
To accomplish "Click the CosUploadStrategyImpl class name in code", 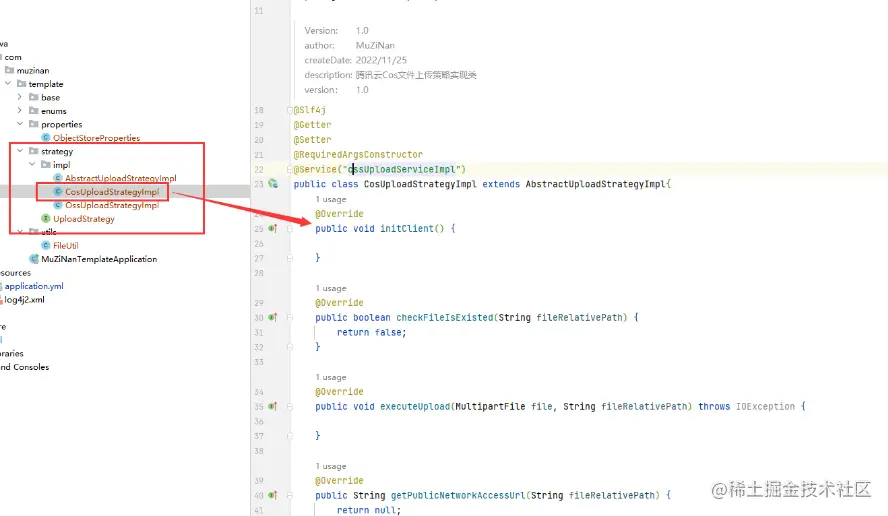I will pyautogui.click(x=420, y=184).
